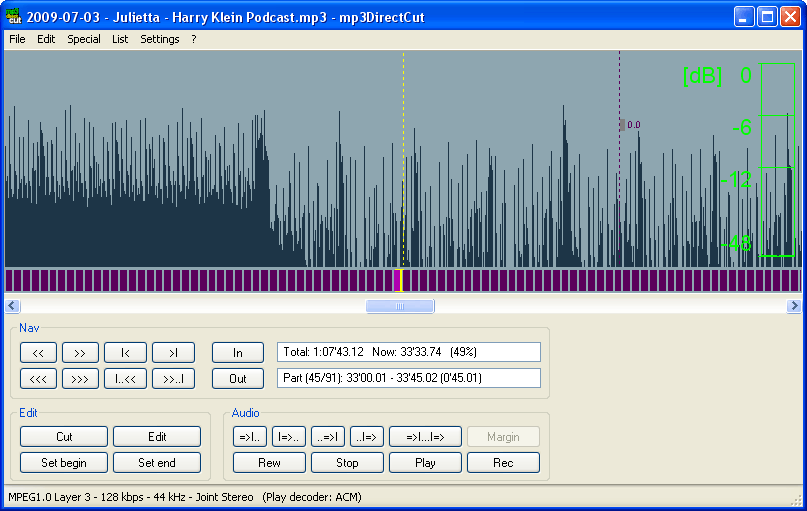807x511 pixels.
Task: Click the yellow play position marker in the cue bar
Action: 399,280
